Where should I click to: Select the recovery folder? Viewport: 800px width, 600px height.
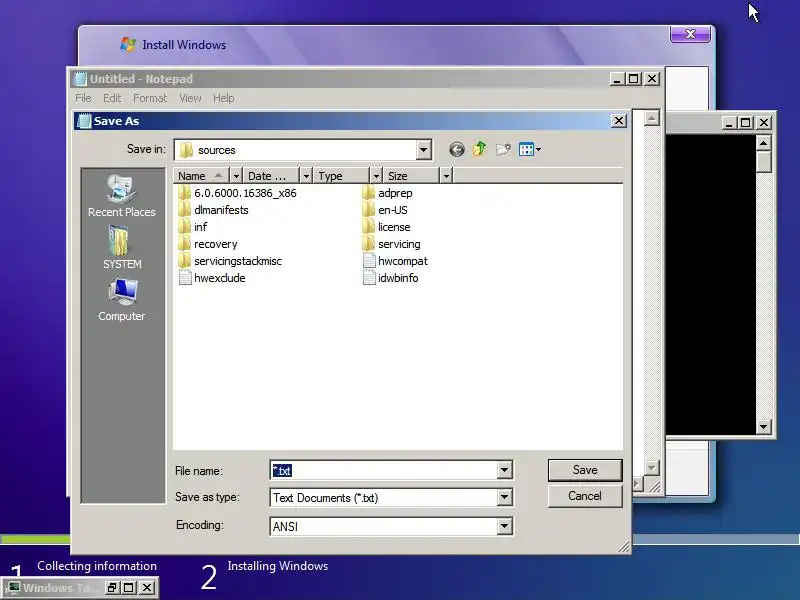point(208,244)
